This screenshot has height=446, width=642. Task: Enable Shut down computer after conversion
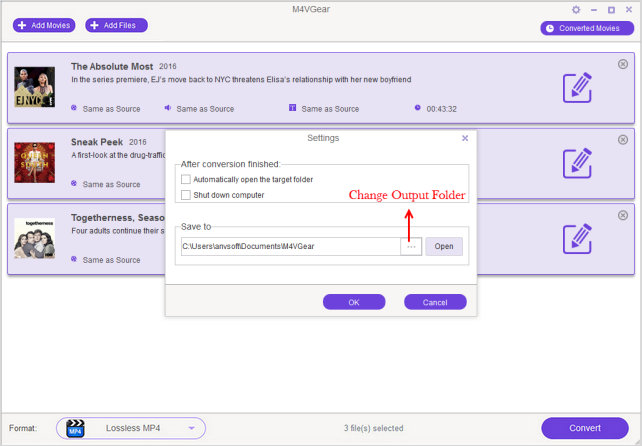[x=185, y=195]
